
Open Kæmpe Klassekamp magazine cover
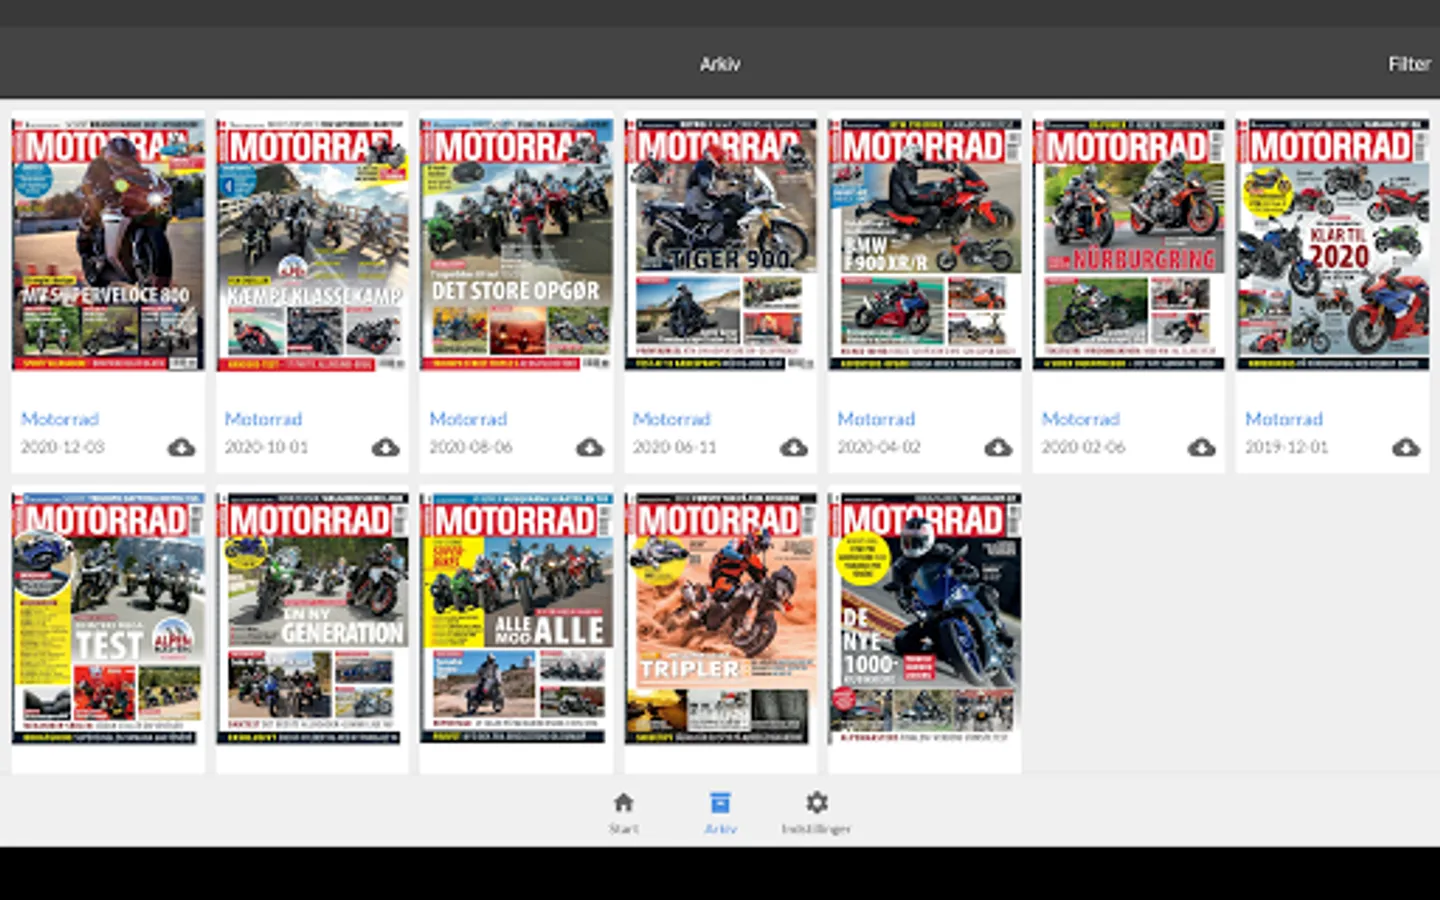pos(312,245)
